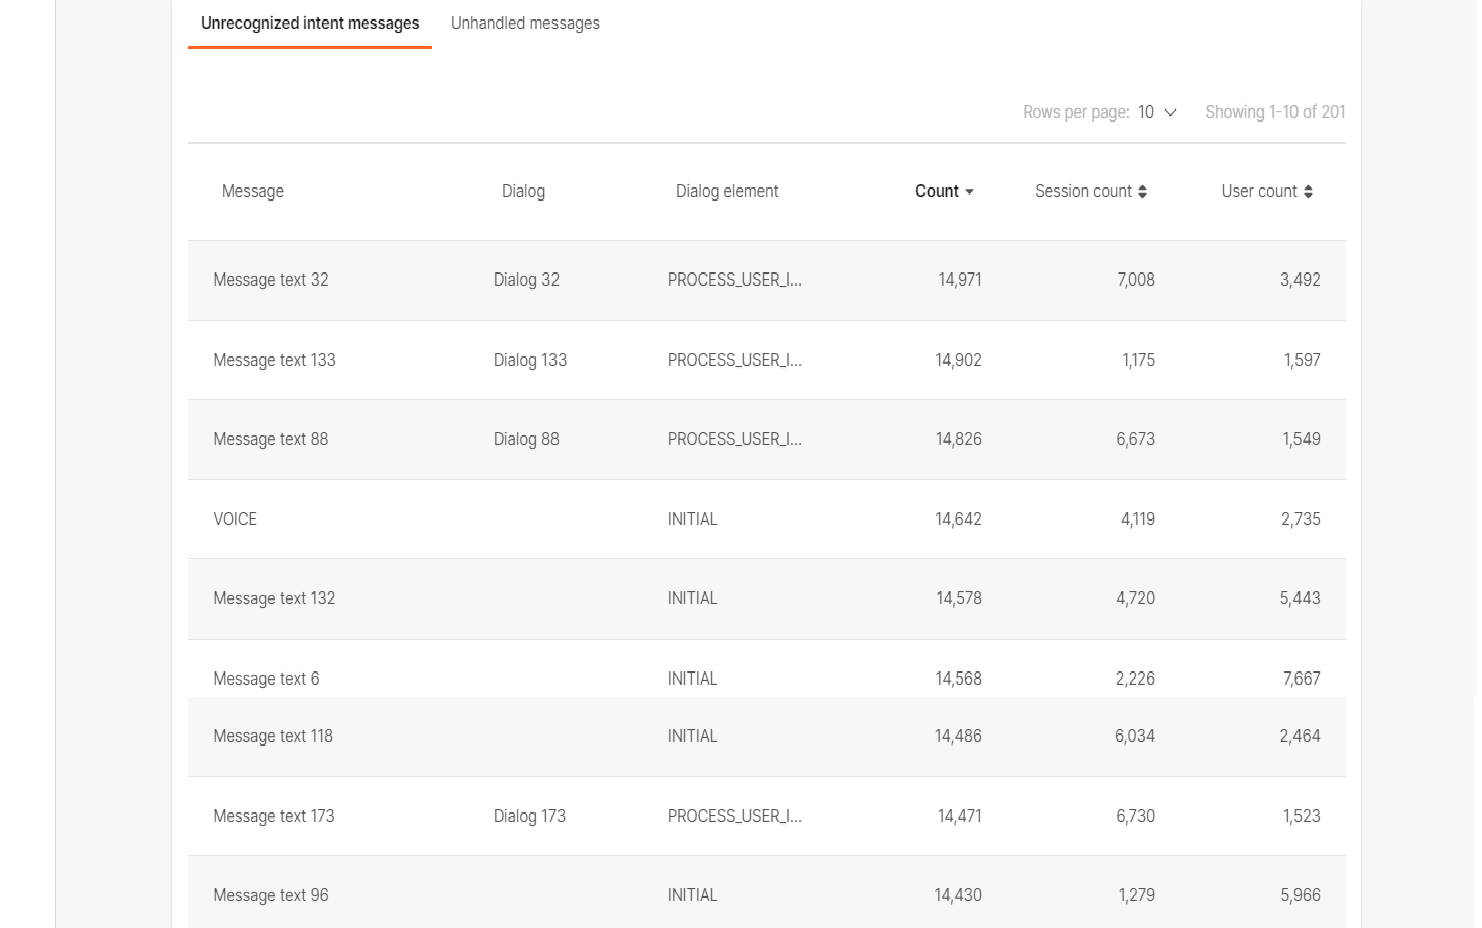Select the Message text 133 entry
Viewport: 1482px width, 928px height.
[x=274, y=360]
